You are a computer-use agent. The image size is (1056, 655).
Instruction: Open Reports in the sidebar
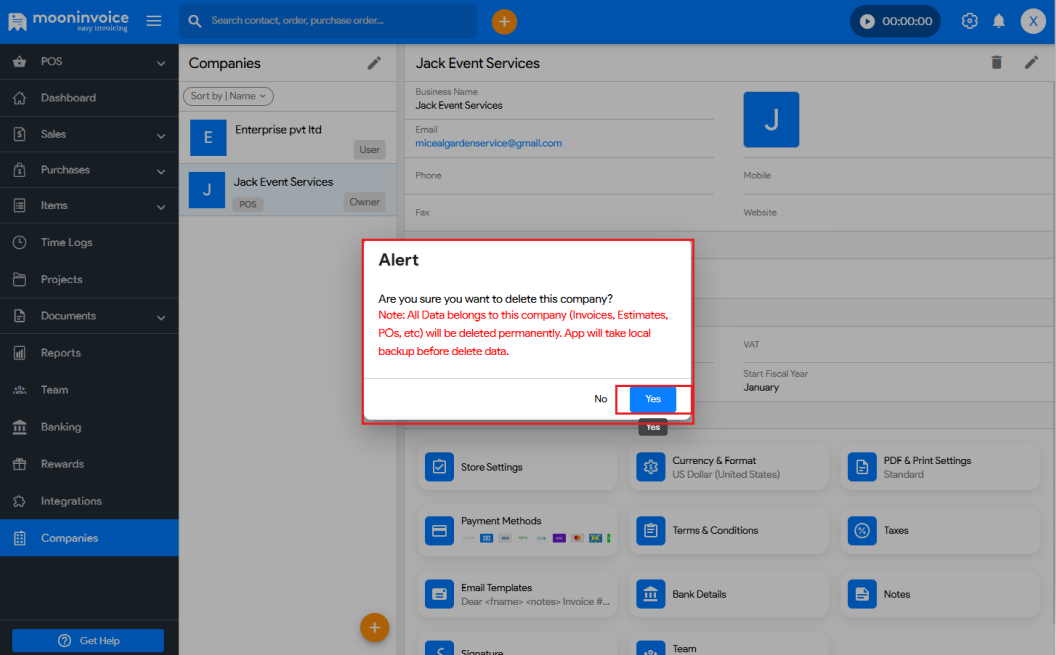point(61,353)
